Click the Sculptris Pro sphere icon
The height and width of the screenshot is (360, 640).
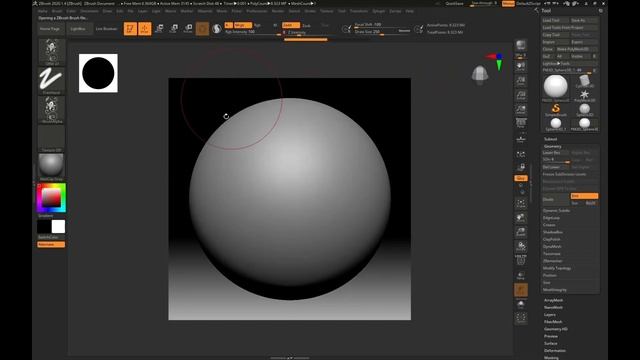pos(217,29)
